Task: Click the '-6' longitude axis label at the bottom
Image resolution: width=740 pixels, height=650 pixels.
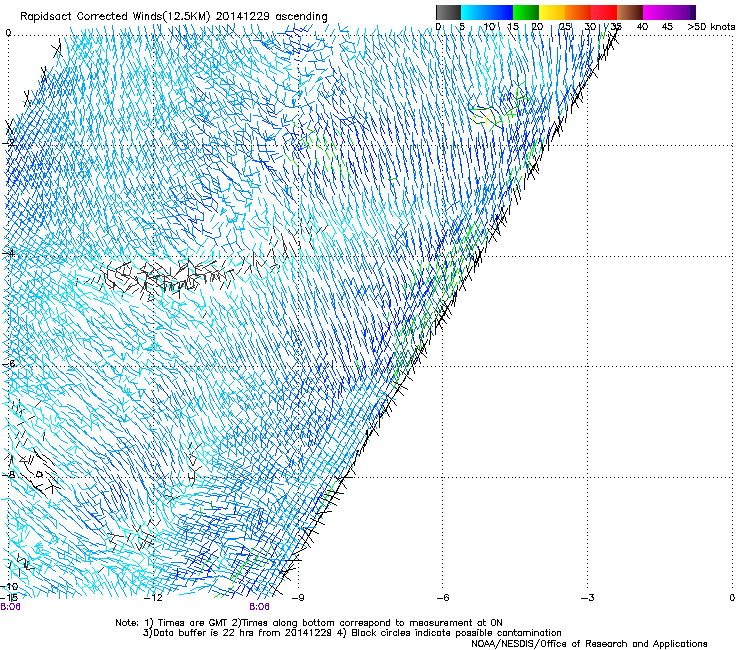Action: (x=443, y=598)
